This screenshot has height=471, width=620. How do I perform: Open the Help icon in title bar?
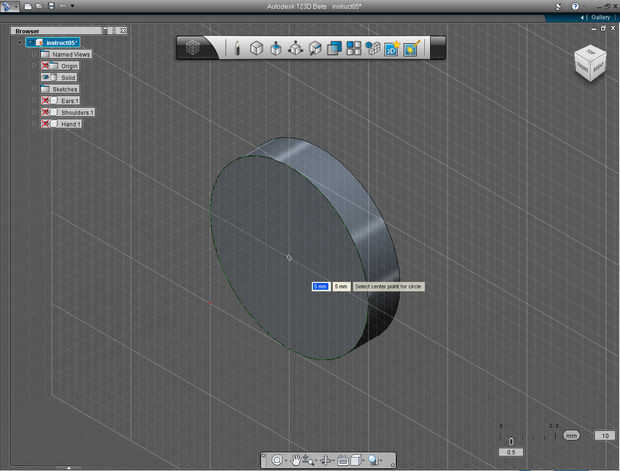point(575,6)
